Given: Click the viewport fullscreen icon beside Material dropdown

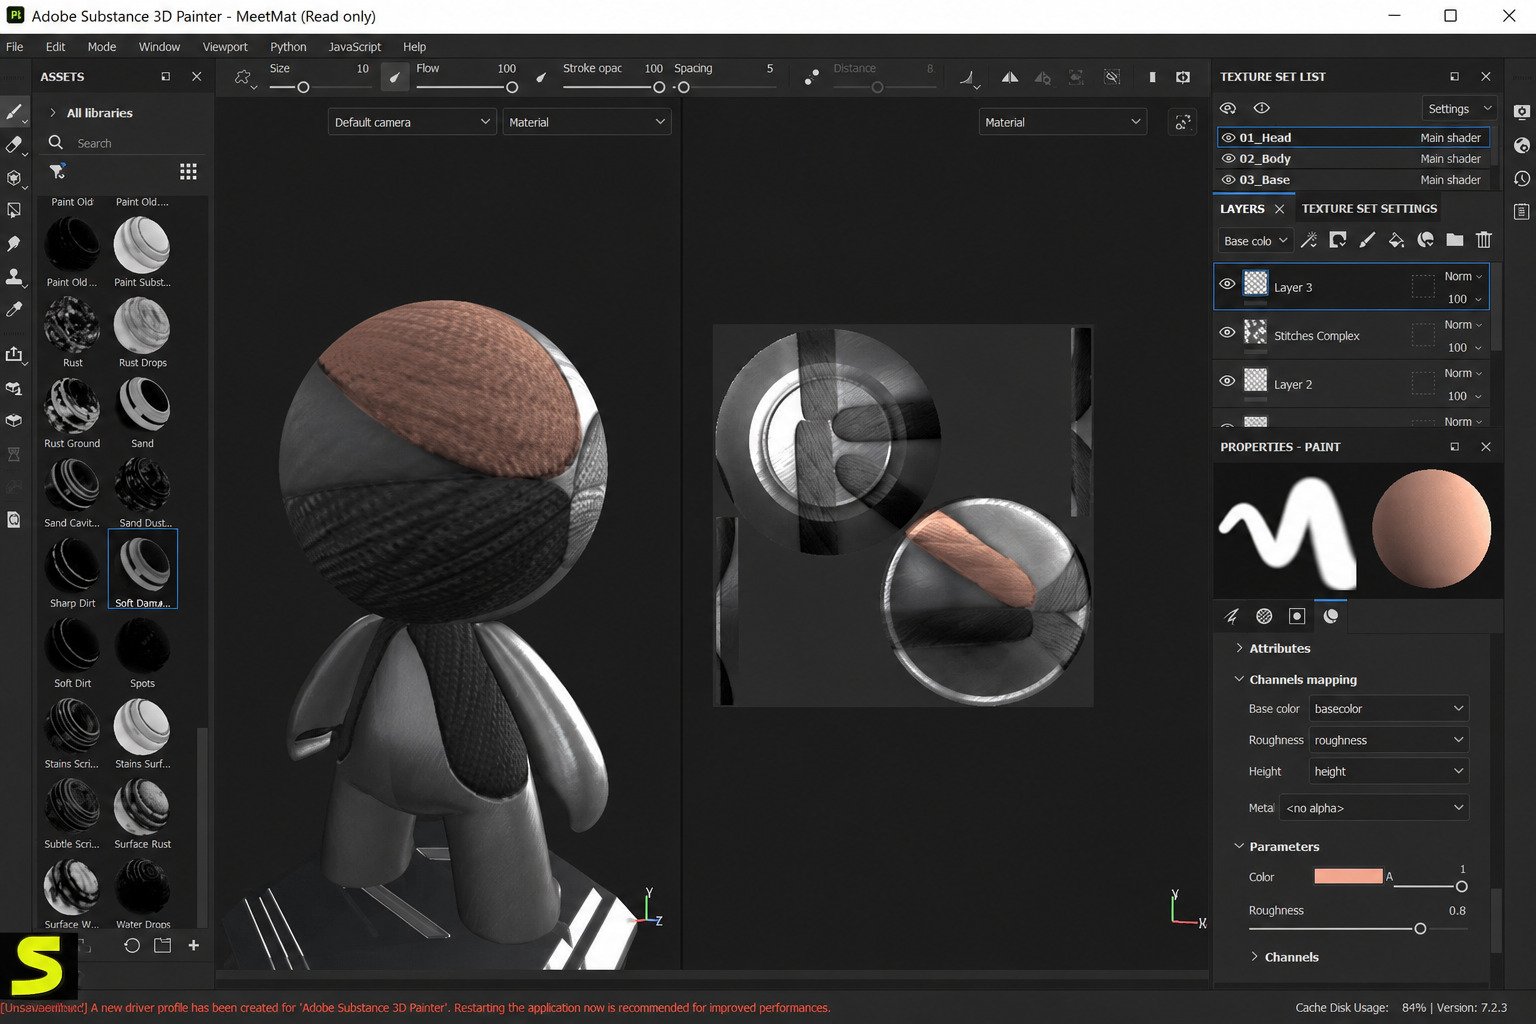Looking at the screenshot, I should tap(1183, 122).
